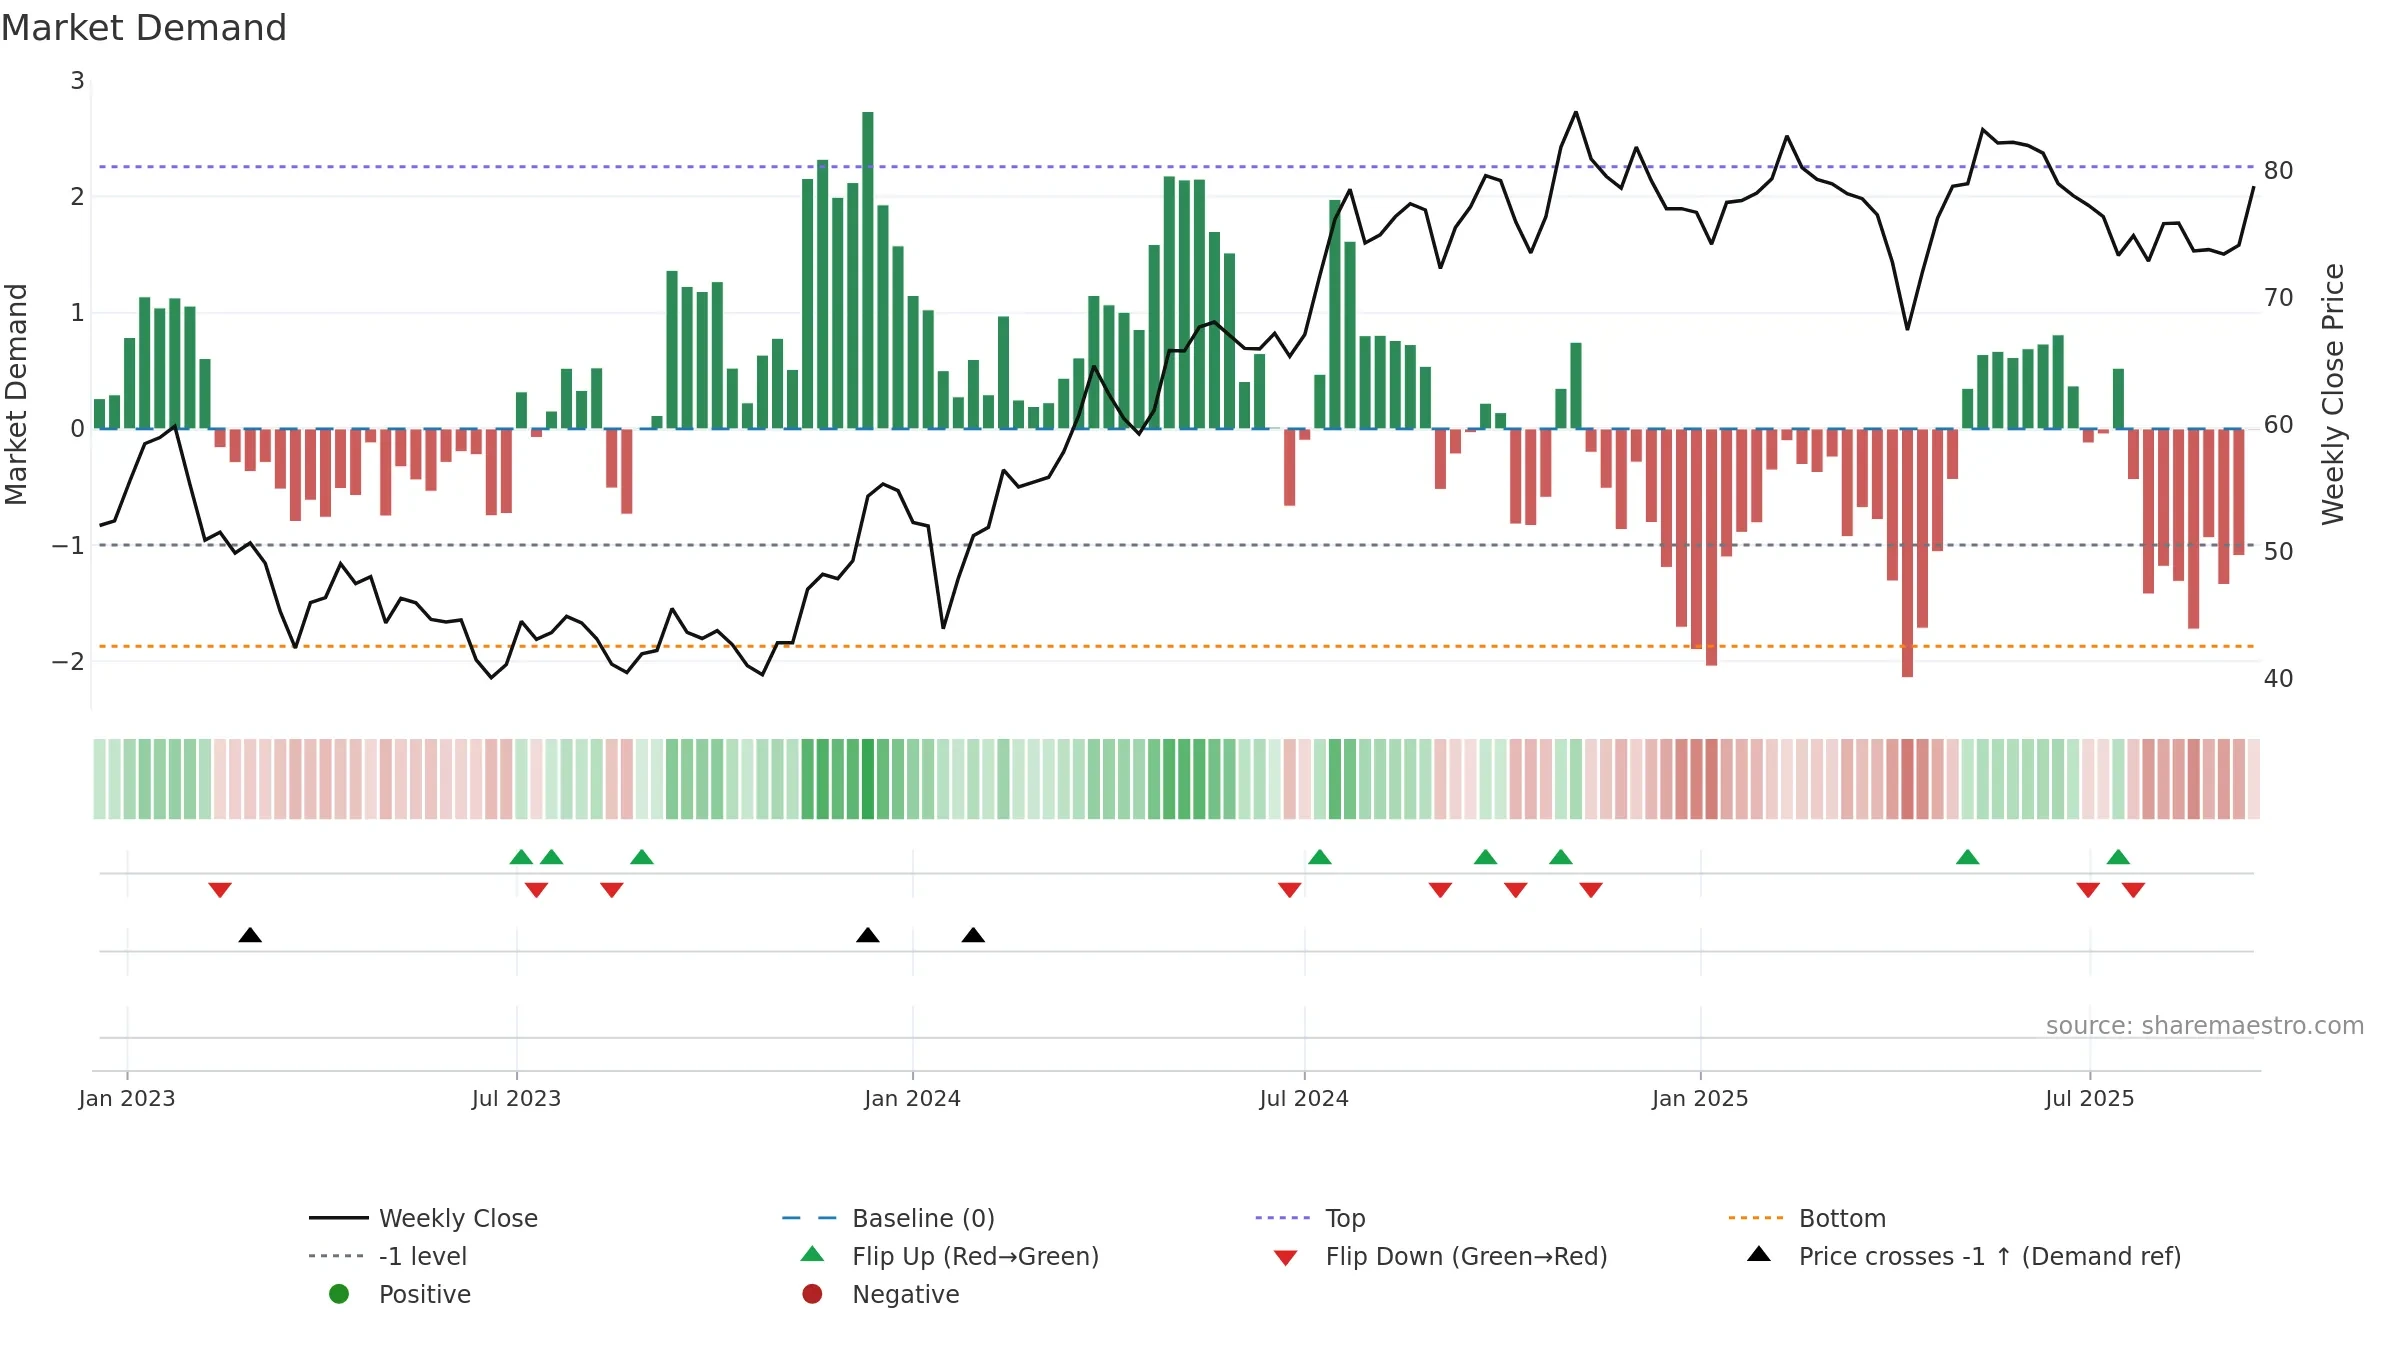The height and width of the screenshot is (1350, 2400).
Task: Toggle the Bottom level legend entry
Action: pyautogui.click(x=1807, y=1218)
